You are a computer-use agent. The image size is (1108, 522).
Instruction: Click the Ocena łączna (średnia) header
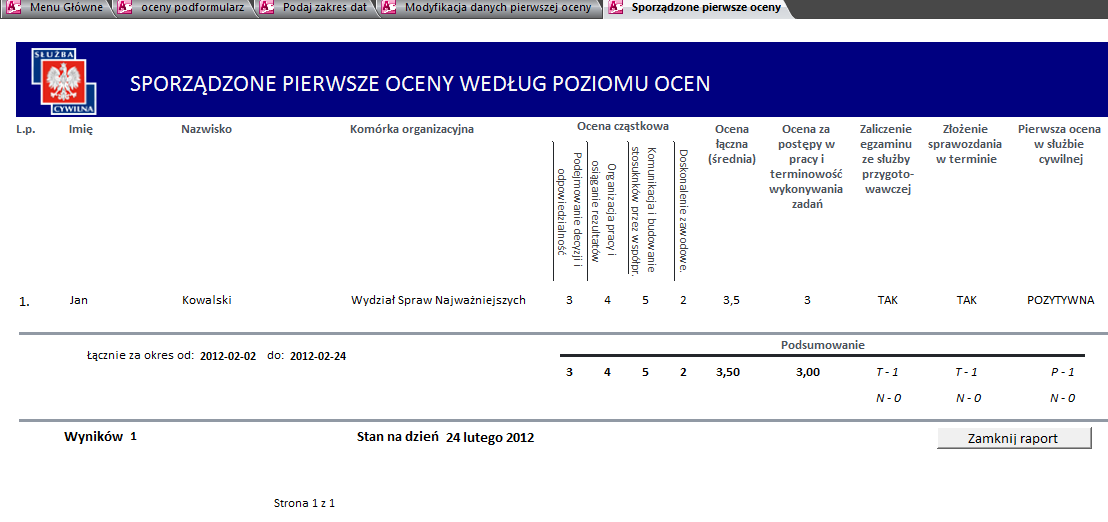pyautogui.click(x=731, y=144)
